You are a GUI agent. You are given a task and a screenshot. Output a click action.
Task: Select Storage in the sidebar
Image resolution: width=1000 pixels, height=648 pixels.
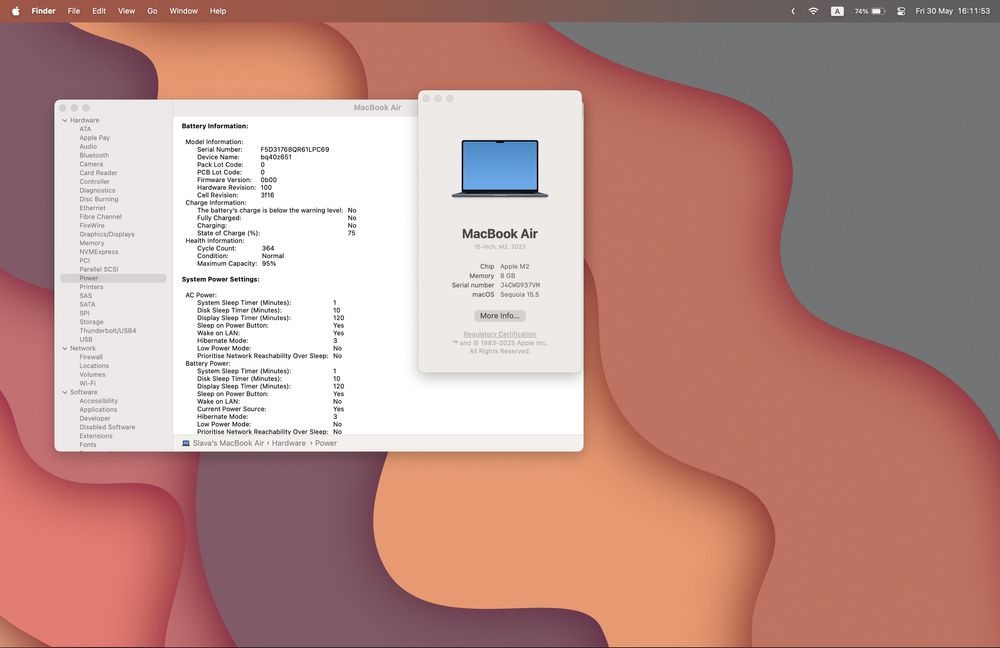pyautogui.click(x=91, y=322)
